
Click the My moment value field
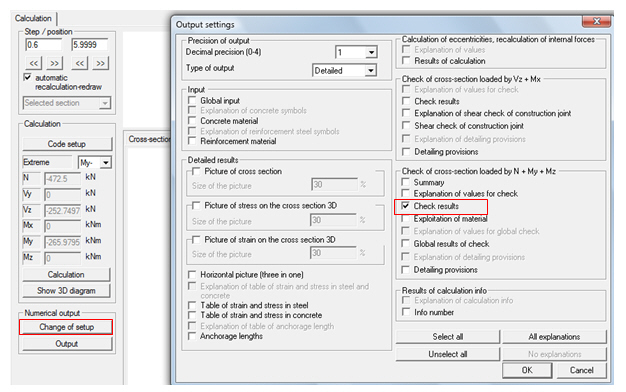coord(62,242)
